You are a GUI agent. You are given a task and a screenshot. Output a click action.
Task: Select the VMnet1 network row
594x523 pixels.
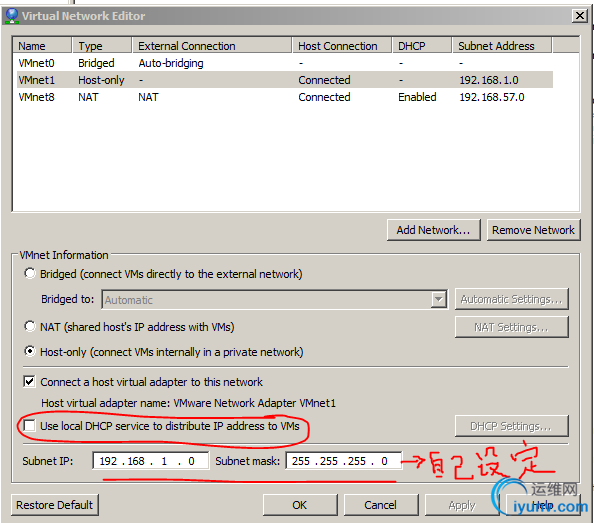pyautogui.click(x=285, y=80)
